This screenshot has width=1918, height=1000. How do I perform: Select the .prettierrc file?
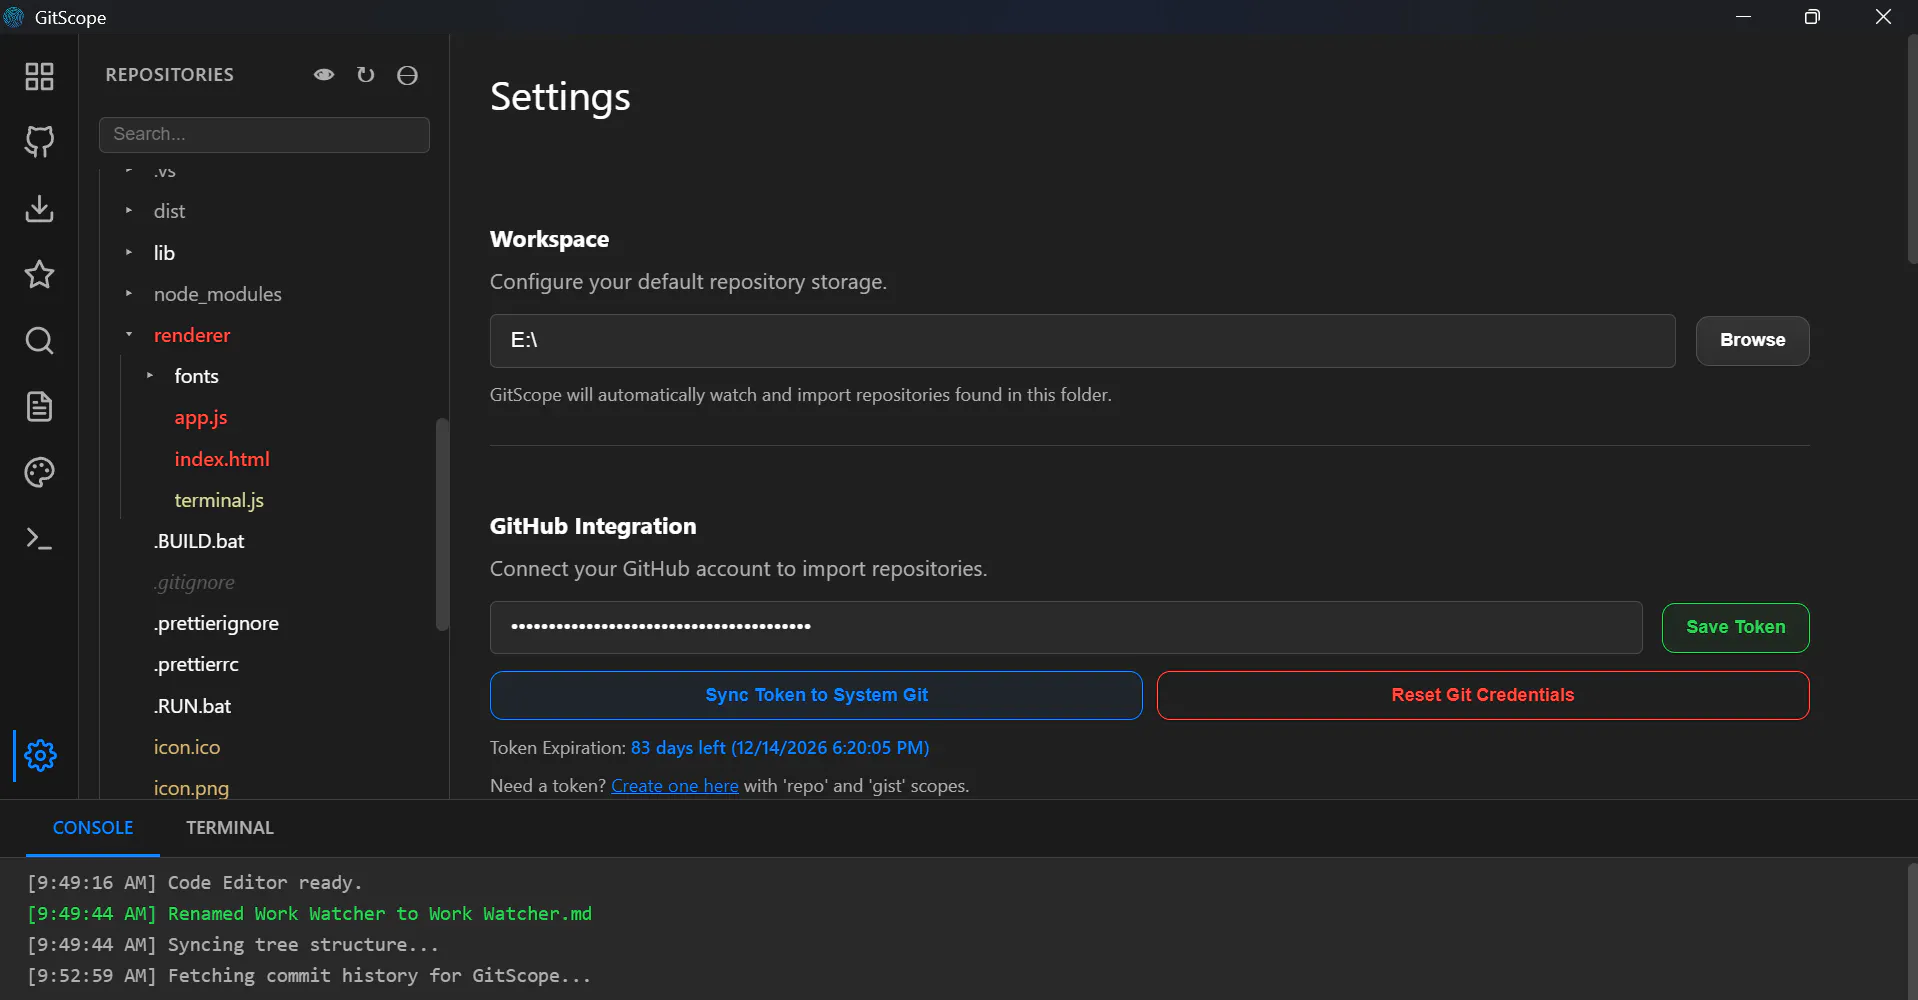(196, 664)
